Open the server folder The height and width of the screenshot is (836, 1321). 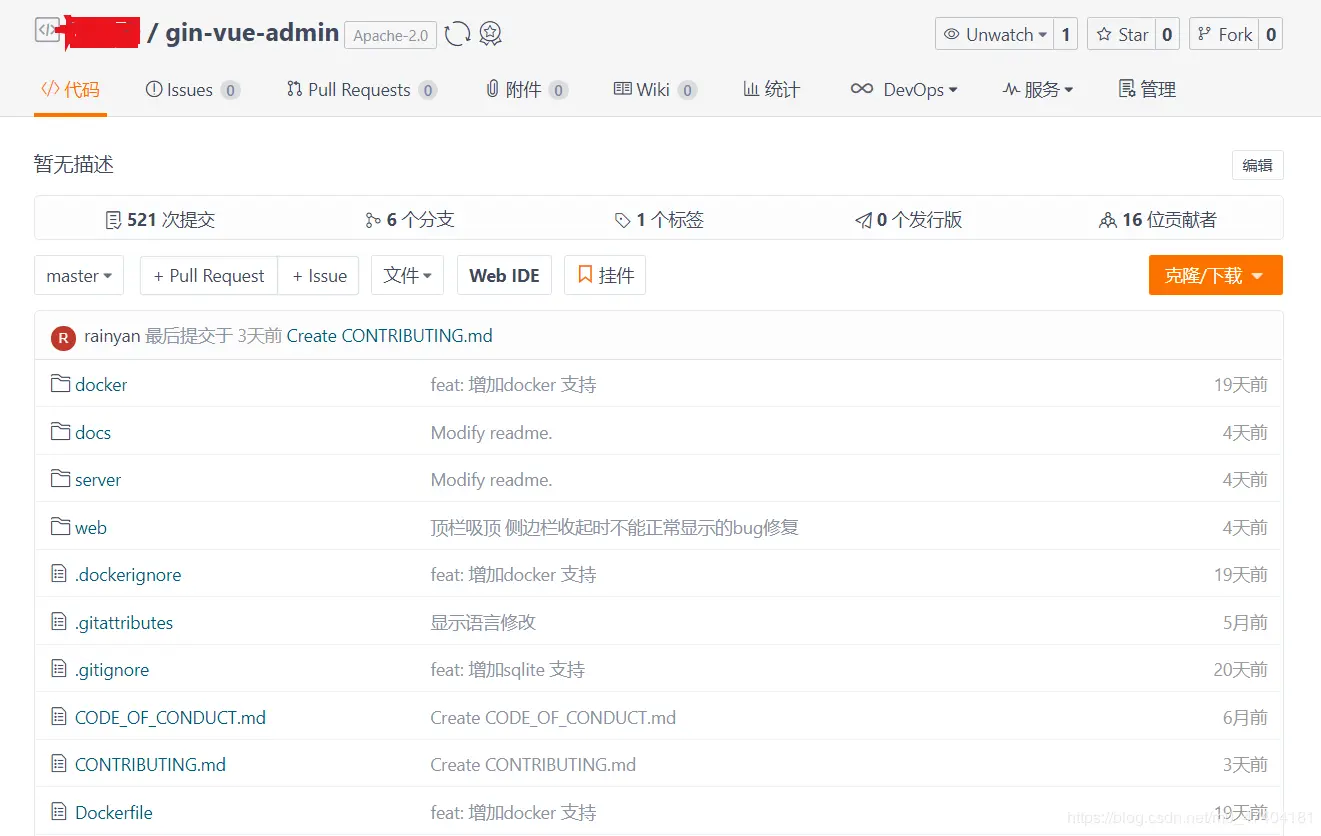[x=98, y=480]
